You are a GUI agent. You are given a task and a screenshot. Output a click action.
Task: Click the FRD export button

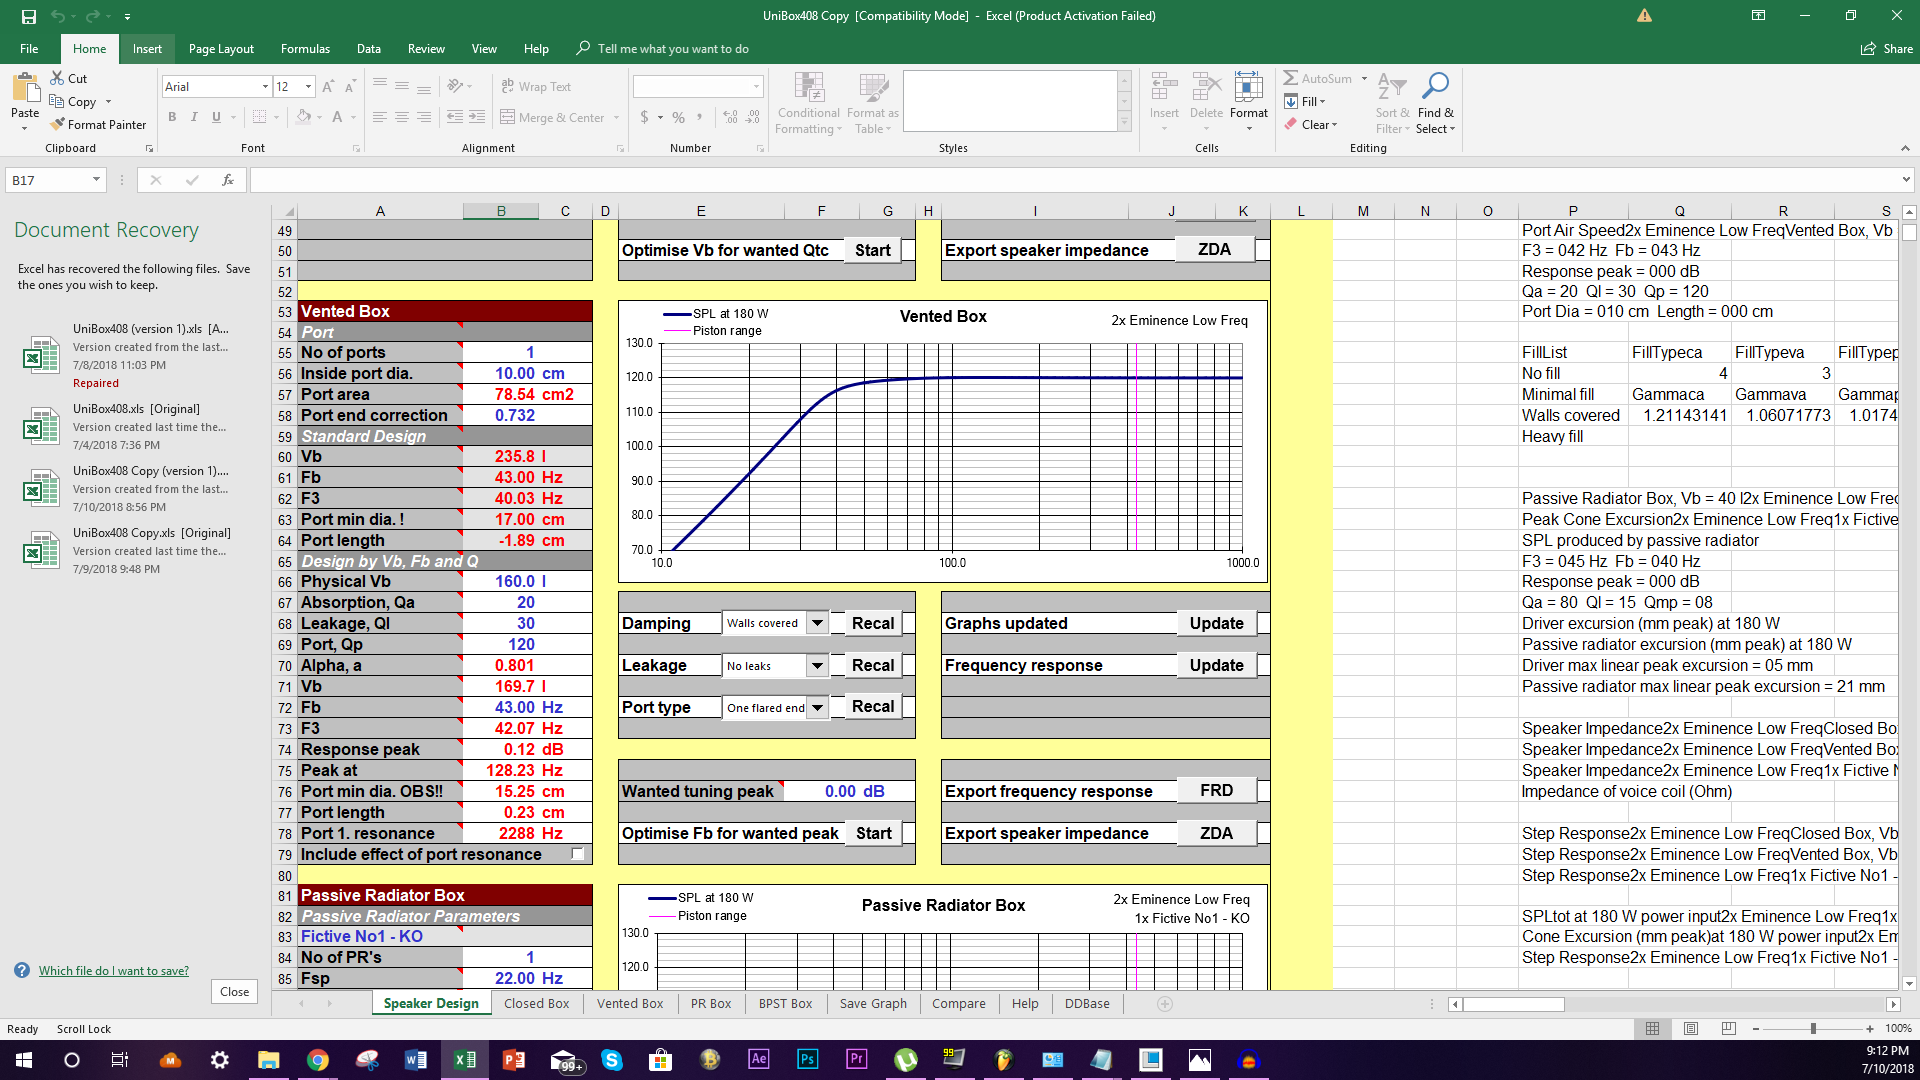coord(1216,790)
